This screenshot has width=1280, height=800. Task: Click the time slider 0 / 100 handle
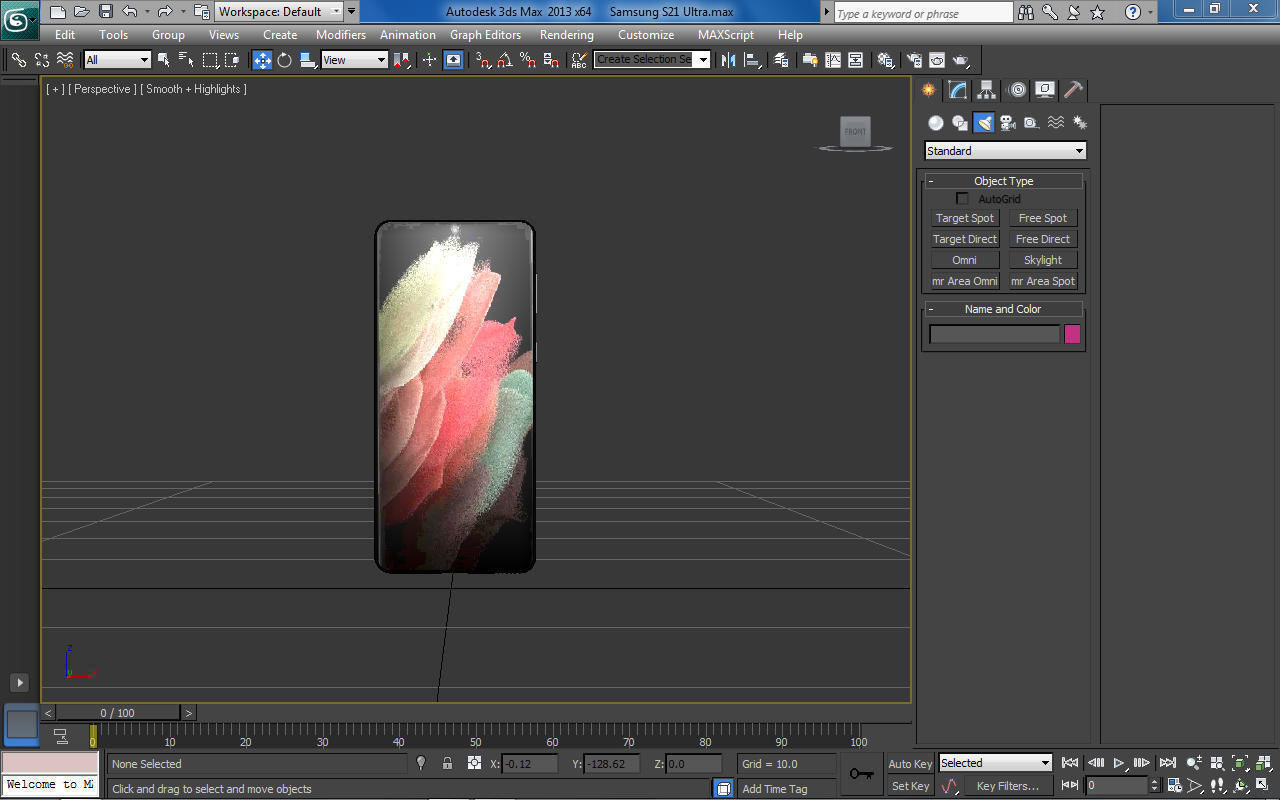[x=118, y=713]
